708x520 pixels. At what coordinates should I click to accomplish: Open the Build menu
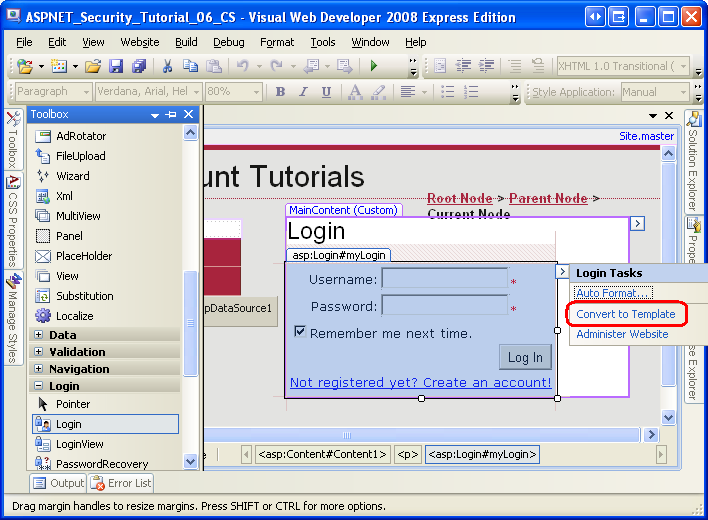pyautogui.click(x=186, y=42)
